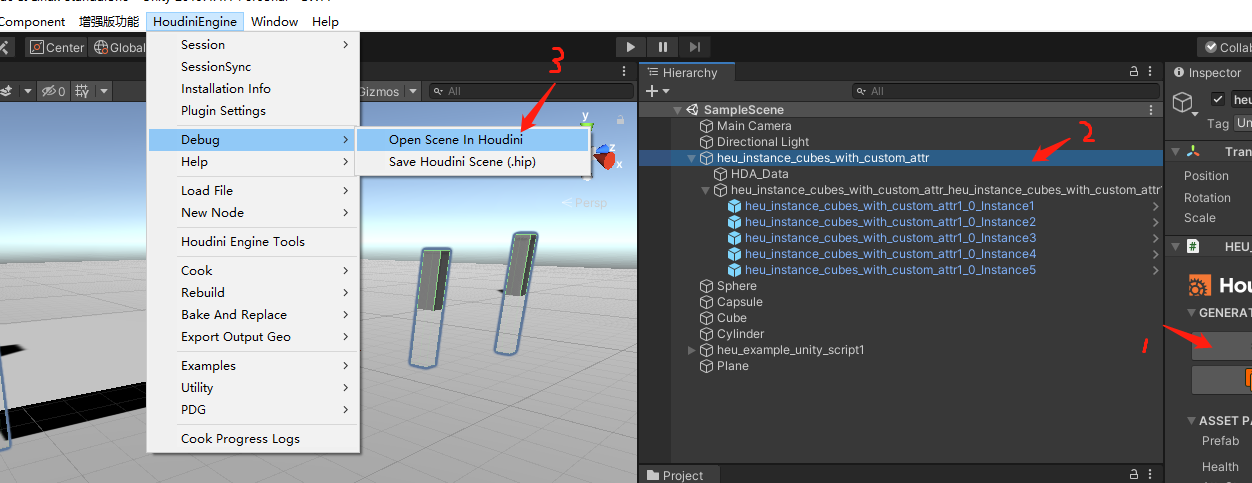This screenshot has width=1252, height=483.
Task: Collapse the SampleScene tree
Action: pos(677,110)
